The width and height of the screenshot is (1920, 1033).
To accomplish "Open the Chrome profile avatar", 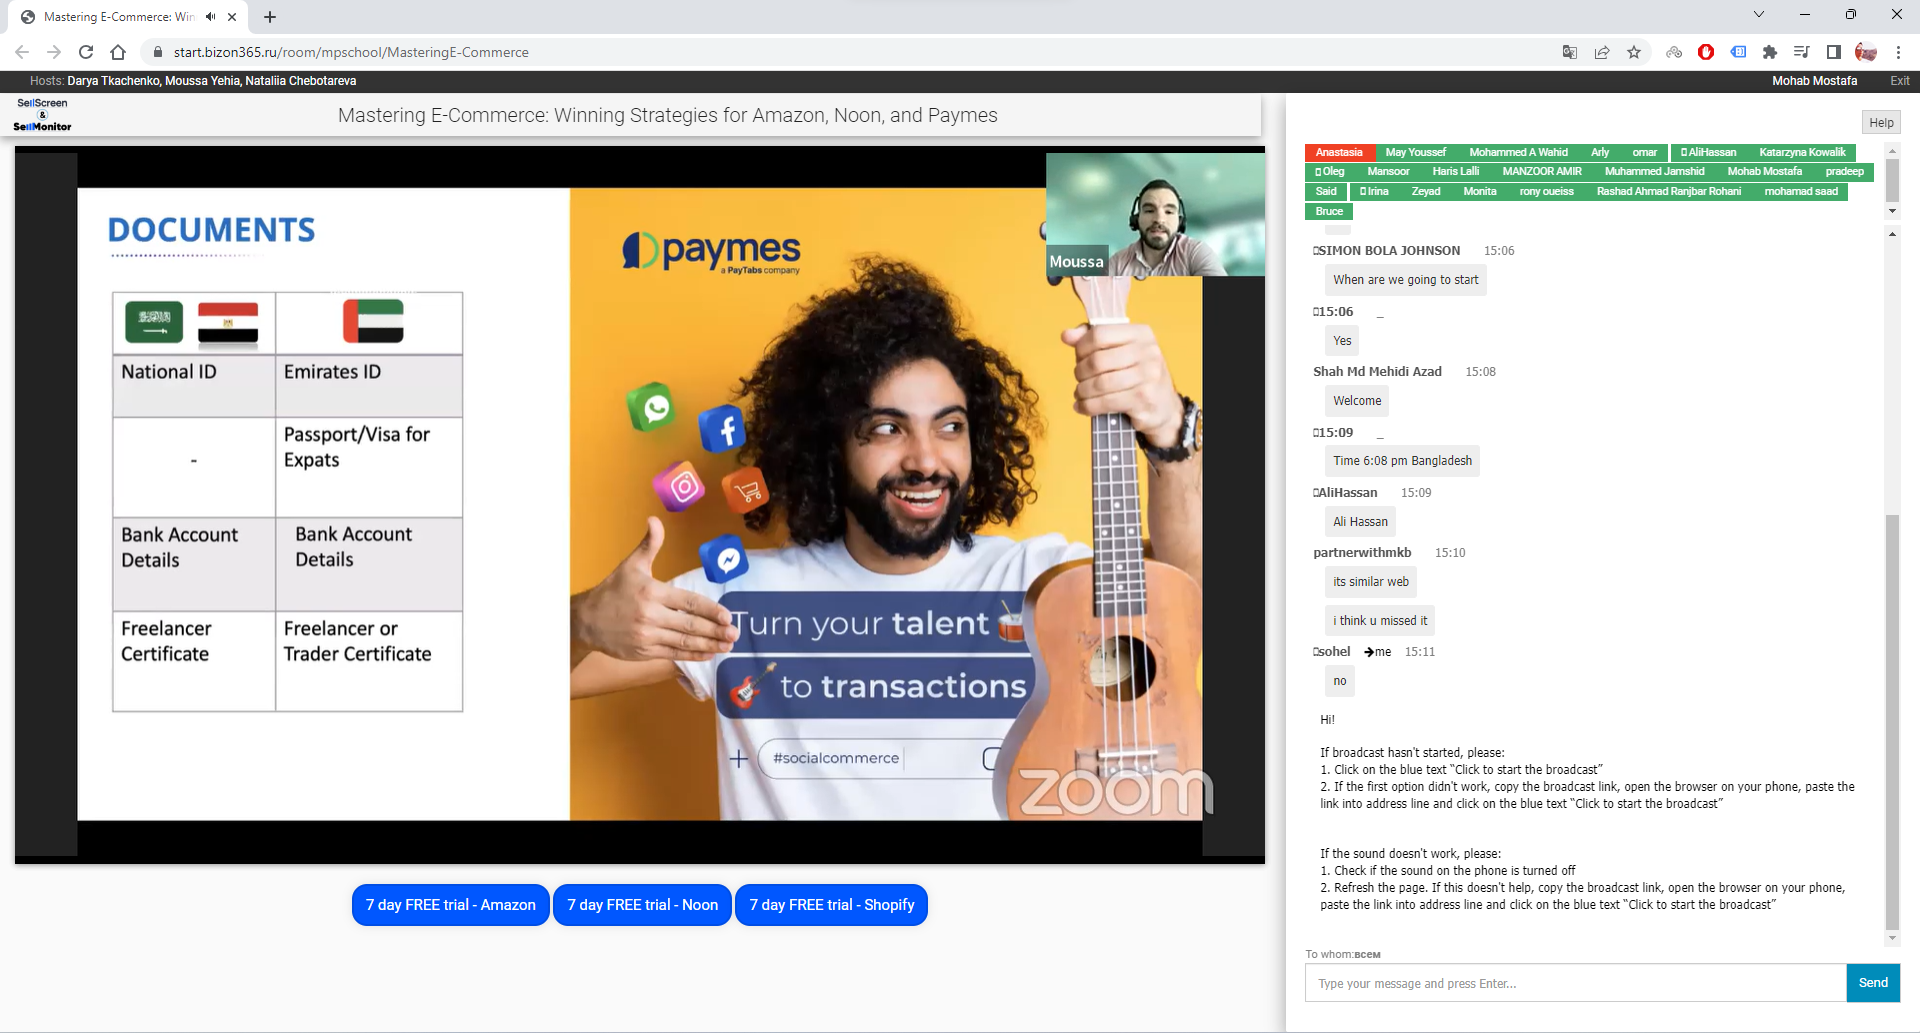I will point(1866,52).
